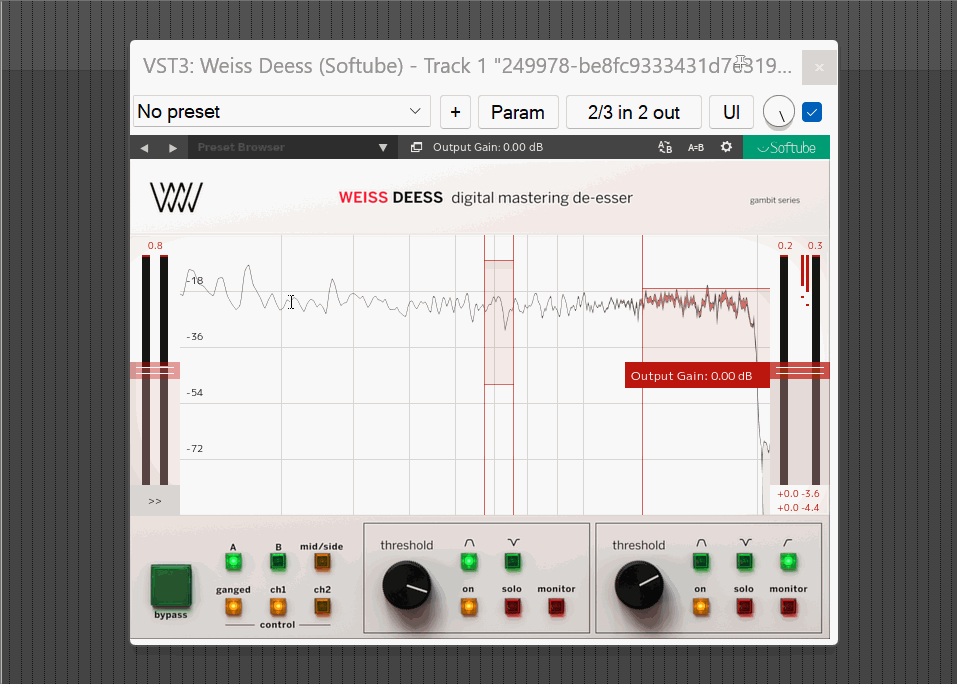Toggle the ganged control button
Screen dimensions: 957x684
coord(233,607)
